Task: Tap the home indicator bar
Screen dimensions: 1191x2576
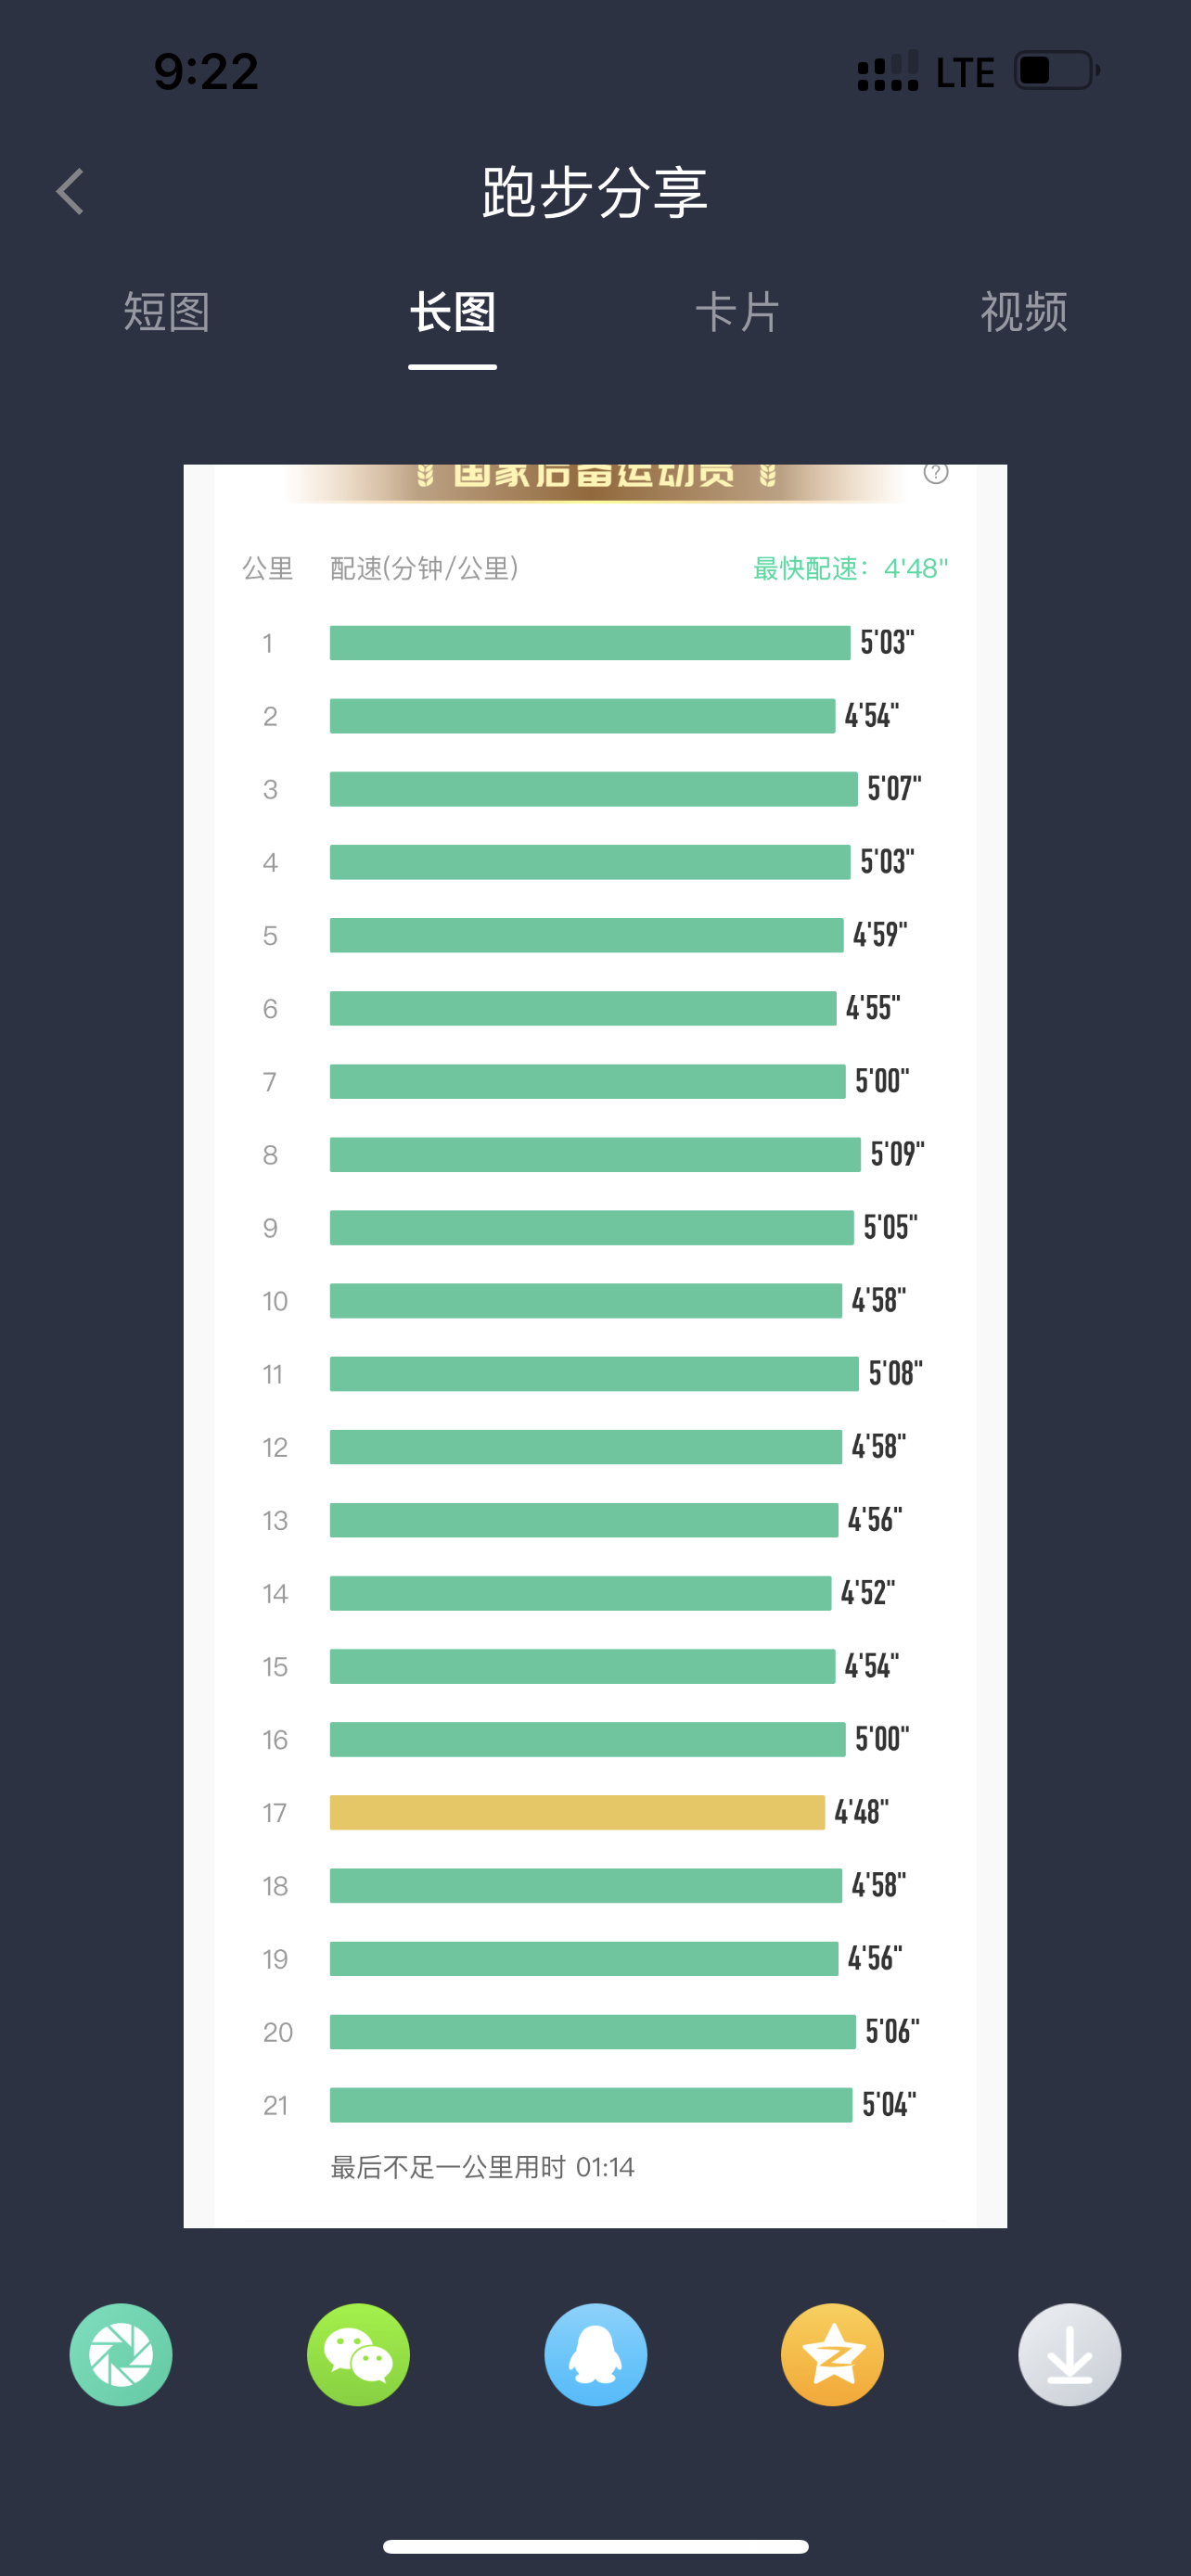Action: (595, 2546)
